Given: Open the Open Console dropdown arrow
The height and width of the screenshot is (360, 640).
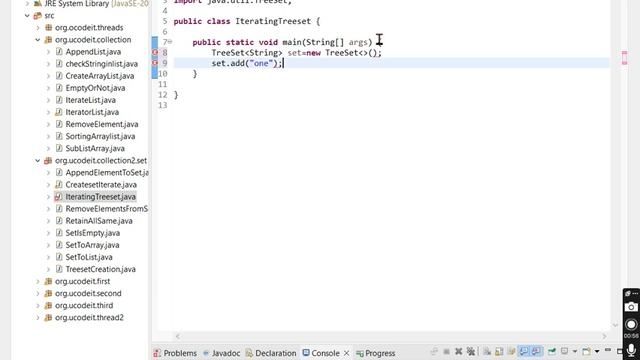Looking at the screenshot, I should pos(597,351).
